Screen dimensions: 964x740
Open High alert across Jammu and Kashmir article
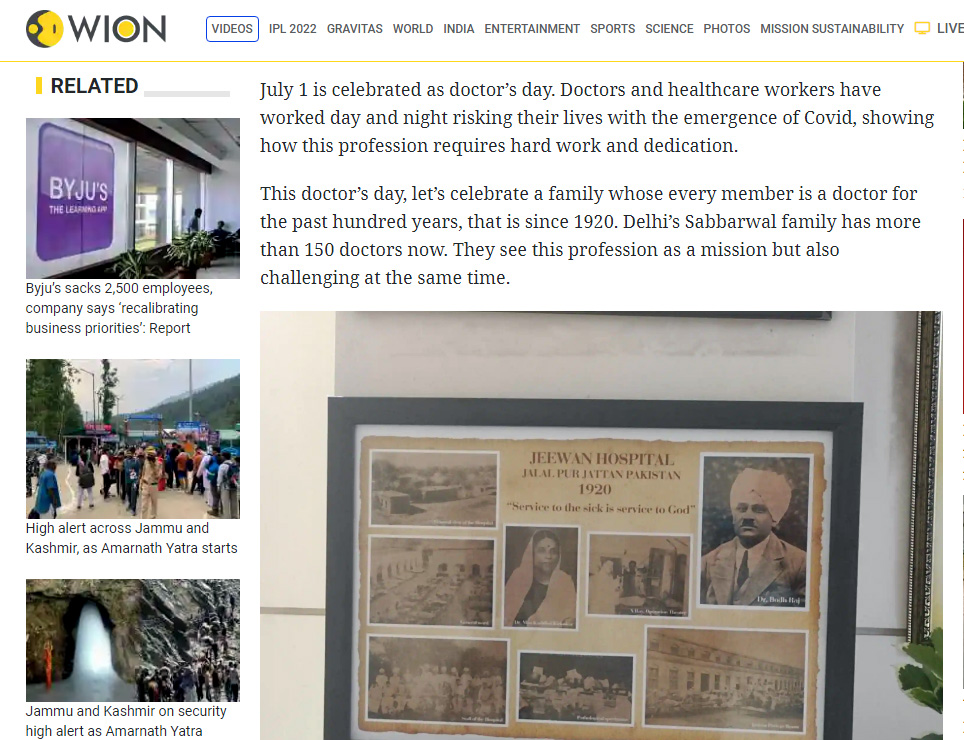click(x=132, y=538)
